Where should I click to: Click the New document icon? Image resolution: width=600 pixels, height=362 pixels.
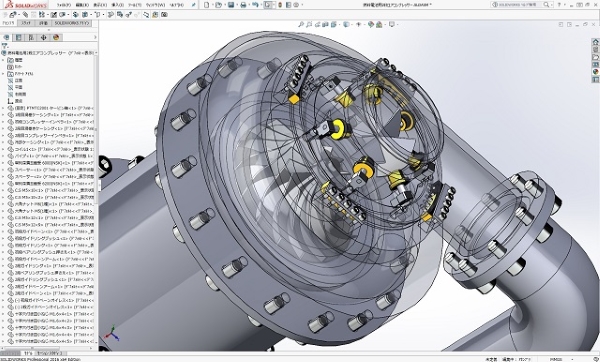(x=207, y=5)
